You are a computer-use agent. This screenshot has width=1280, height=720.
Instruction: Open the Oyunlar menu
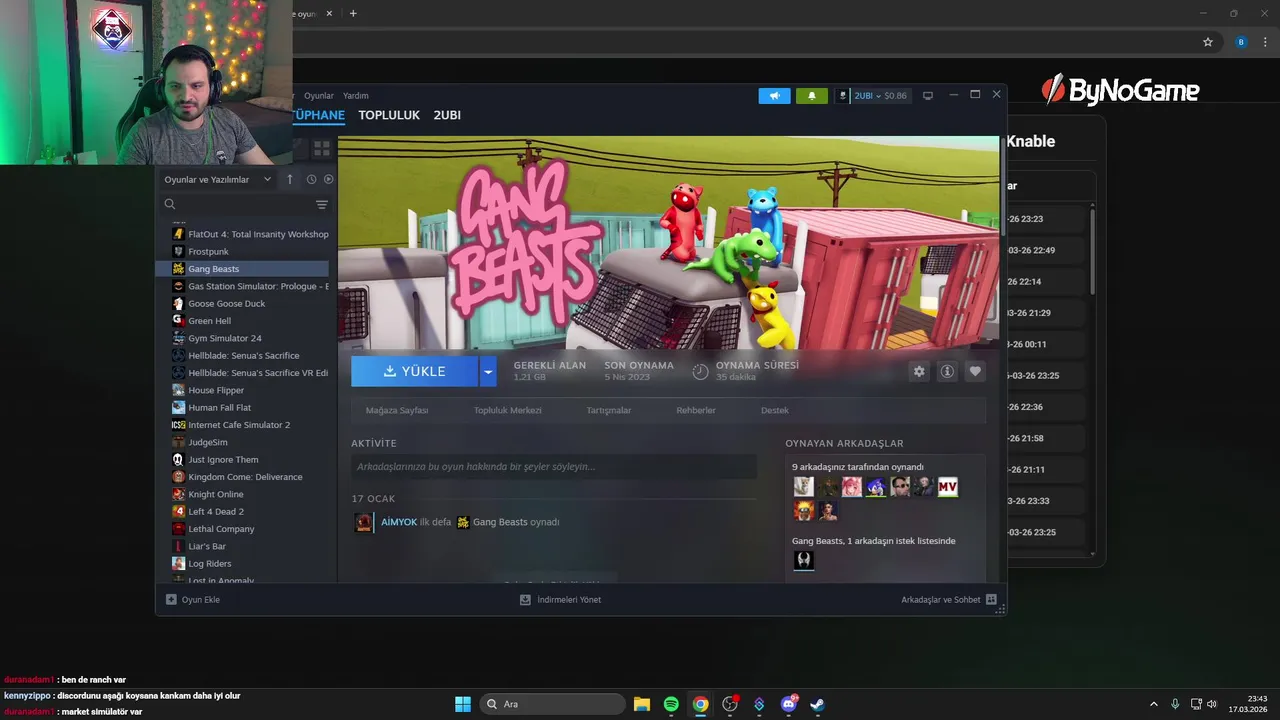click(319, 96)
